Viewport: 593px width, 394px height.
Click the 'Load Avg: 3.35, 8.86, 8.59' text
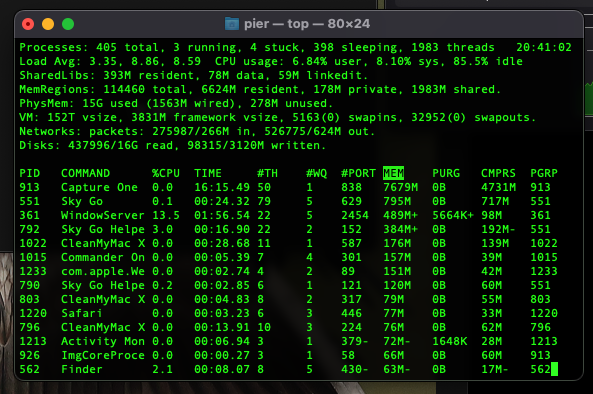tap(110, 61)
